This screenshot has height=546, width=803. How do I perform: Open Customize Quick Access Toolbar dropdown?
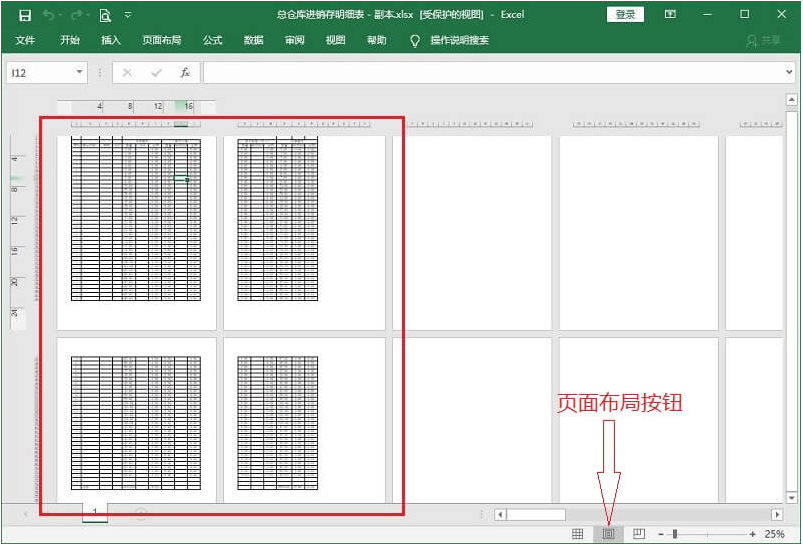(128, 15)
